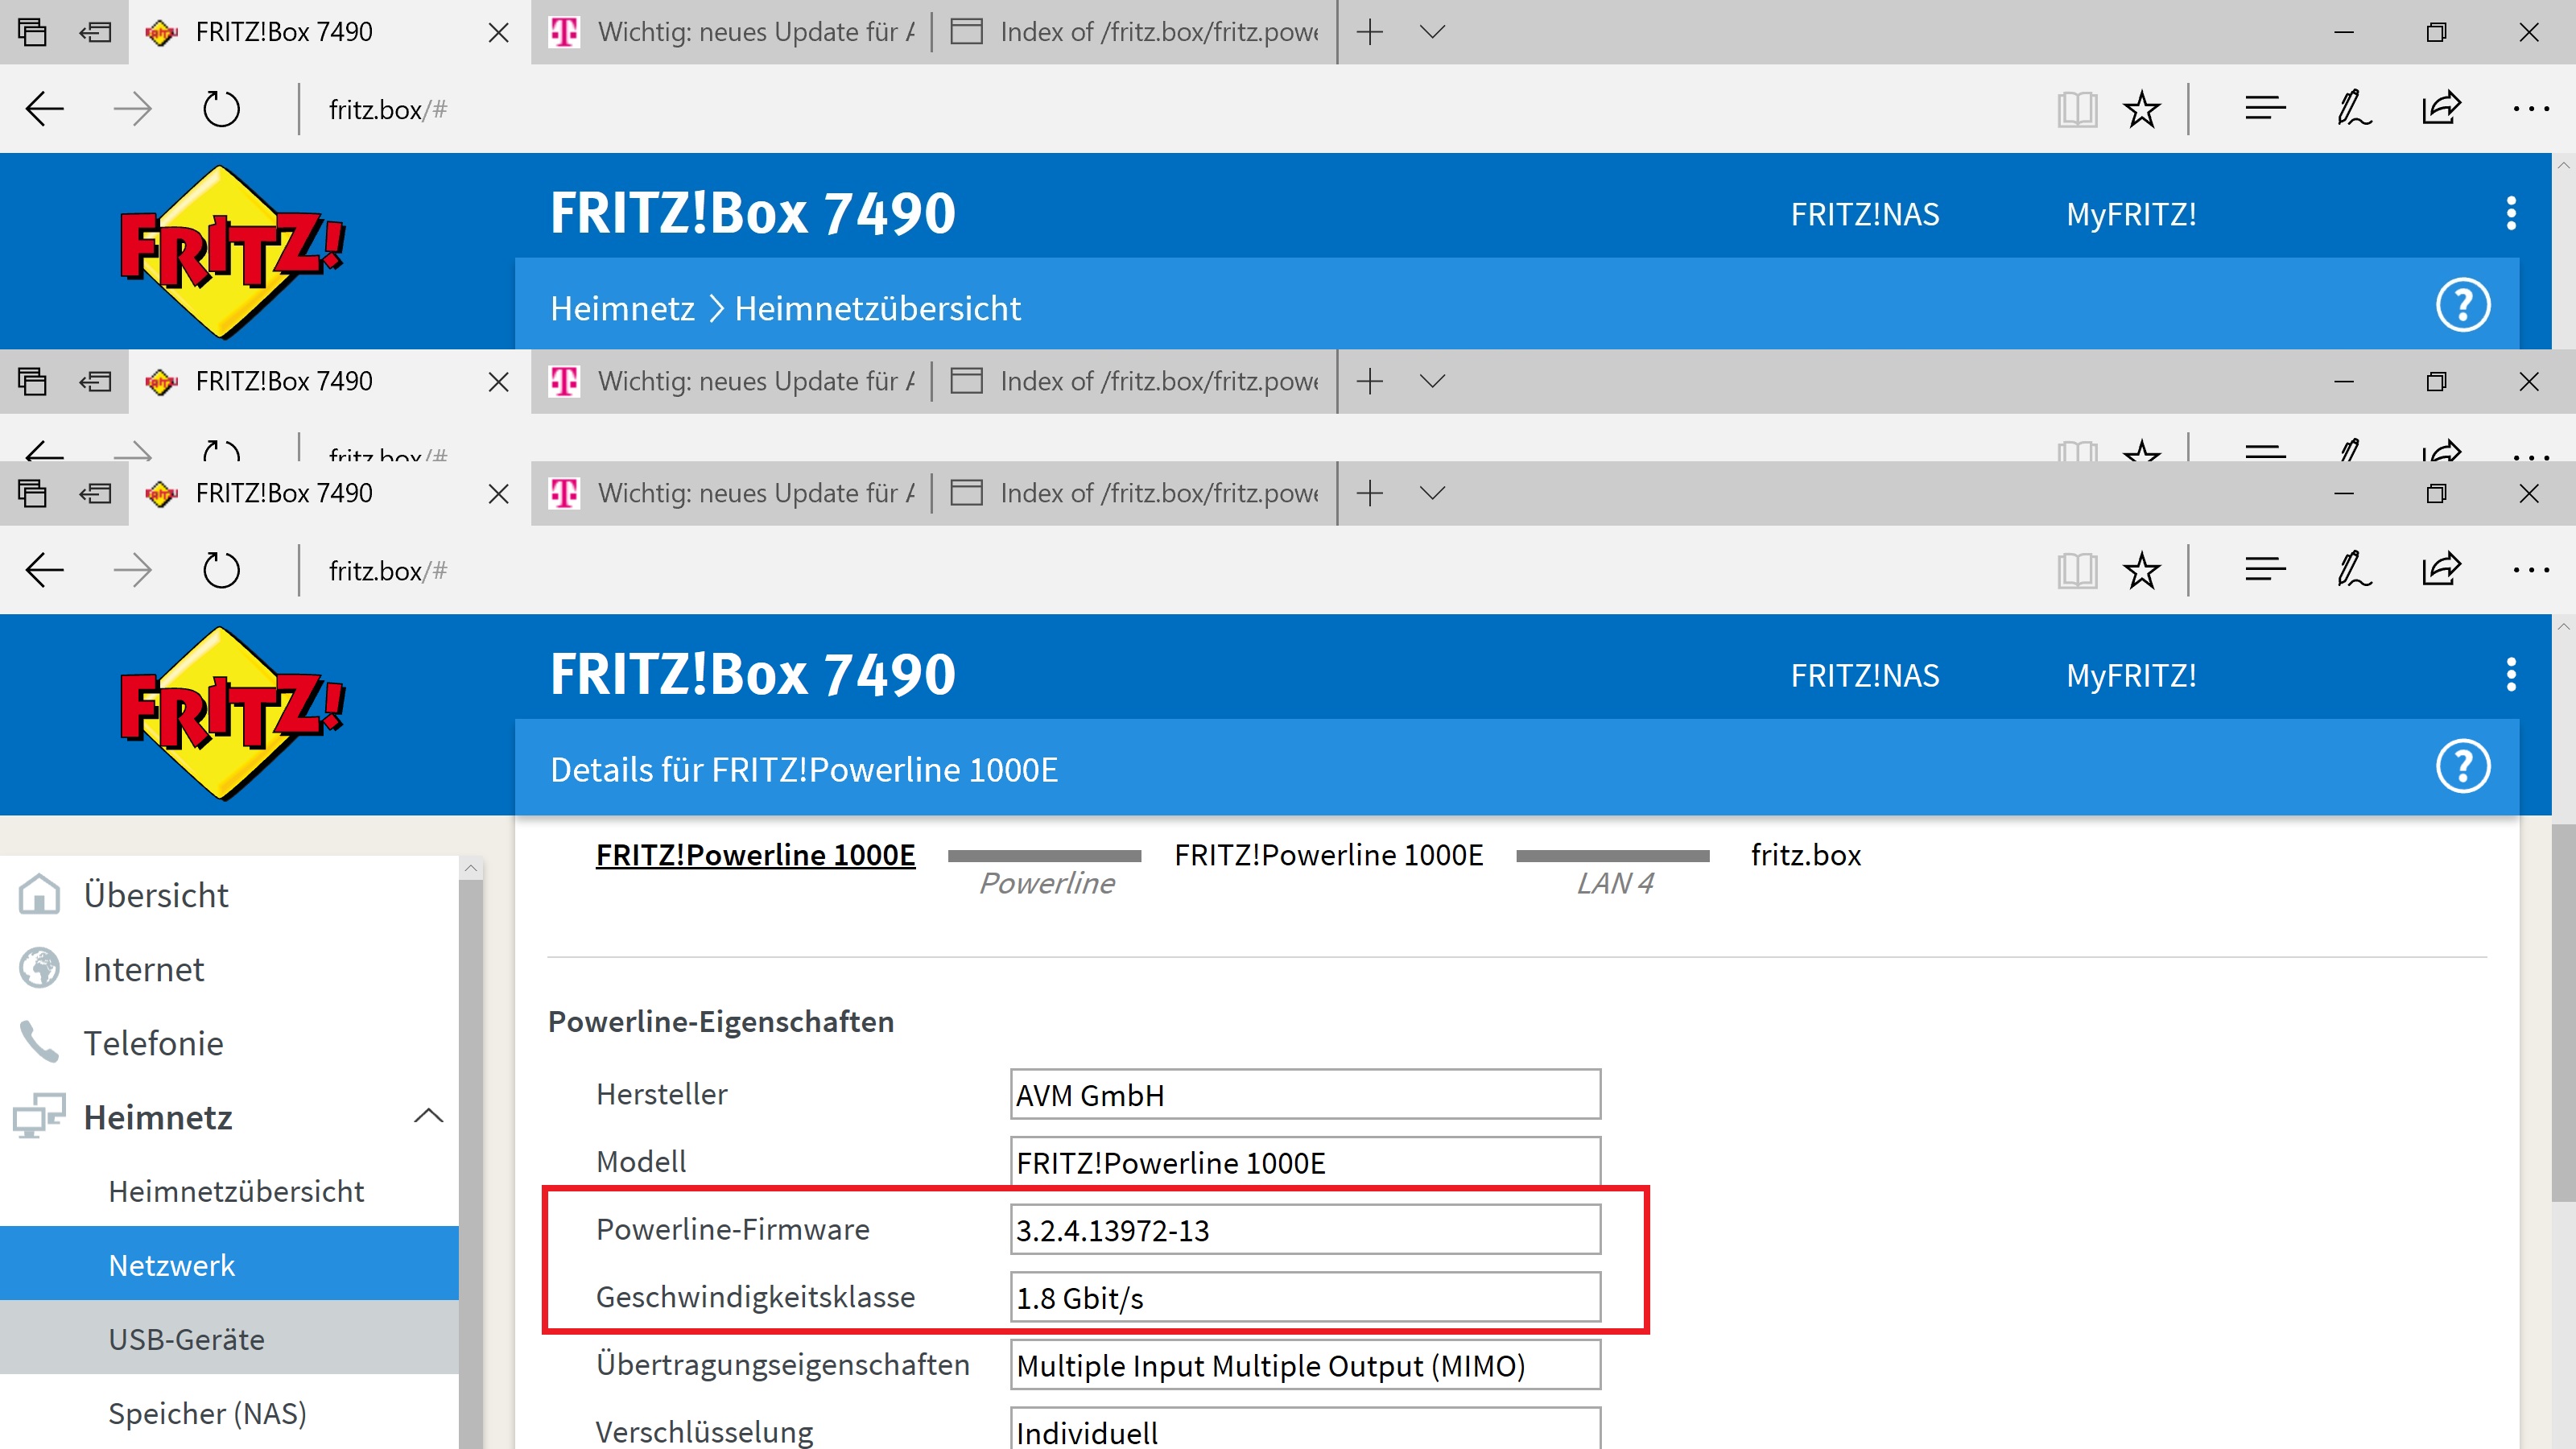Image resolution: width=2576 pixels, height=1449 pixels.
Task: Click the Powerline-Firmware version field
Action: click(1304, 1230)
